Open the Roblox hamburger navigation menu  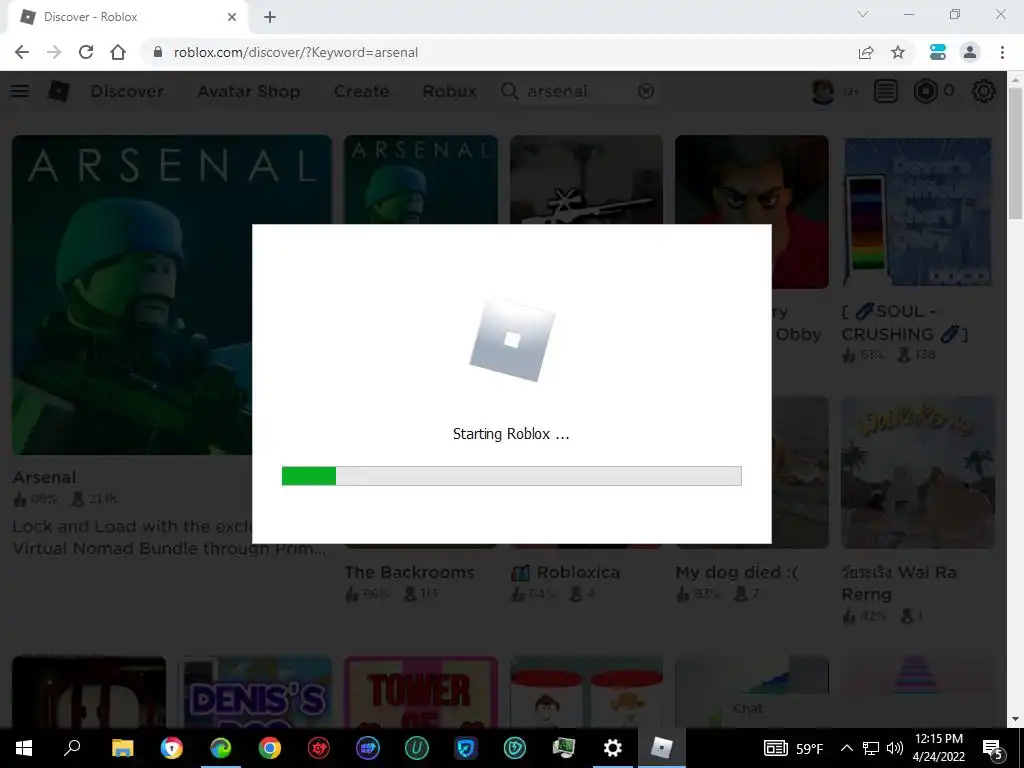20,91
